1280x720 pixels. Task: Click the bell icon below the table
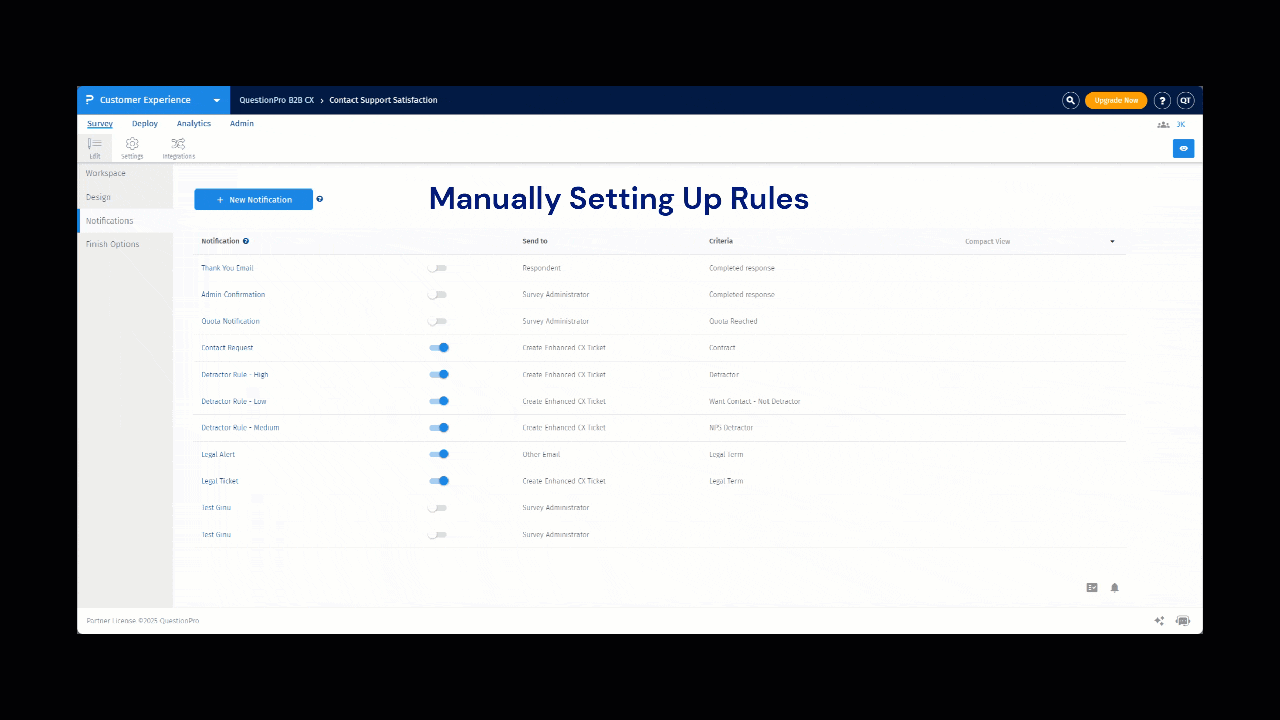(1115, 588)
